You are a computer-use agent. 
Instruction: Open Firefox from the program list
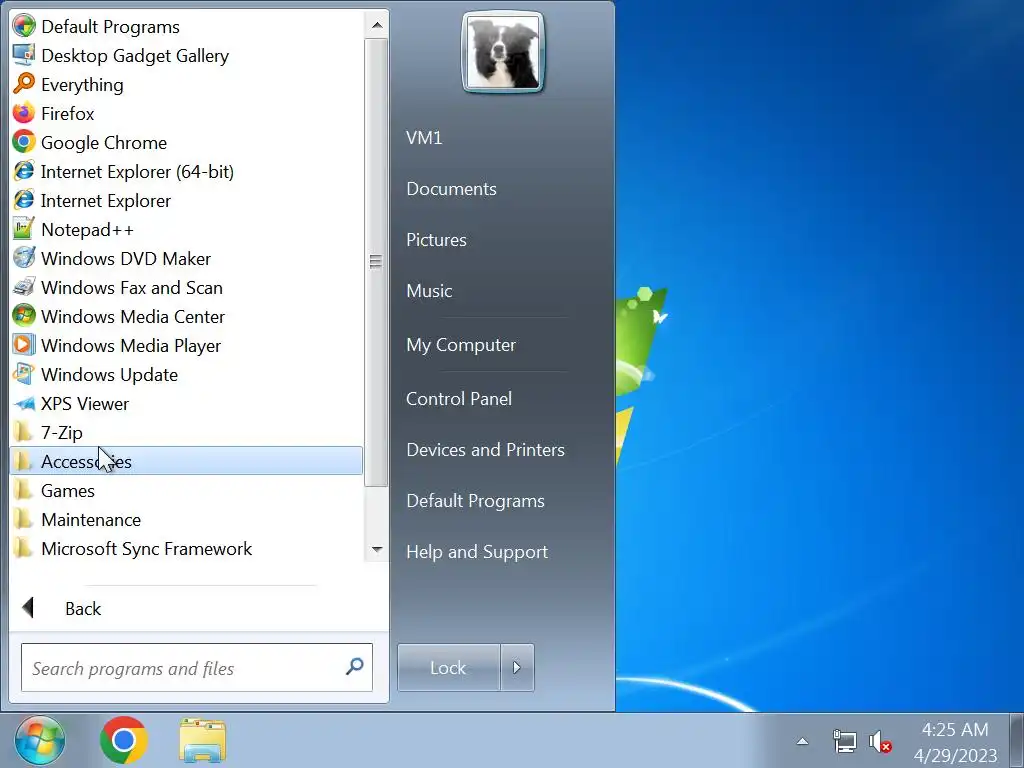(24, 114)
